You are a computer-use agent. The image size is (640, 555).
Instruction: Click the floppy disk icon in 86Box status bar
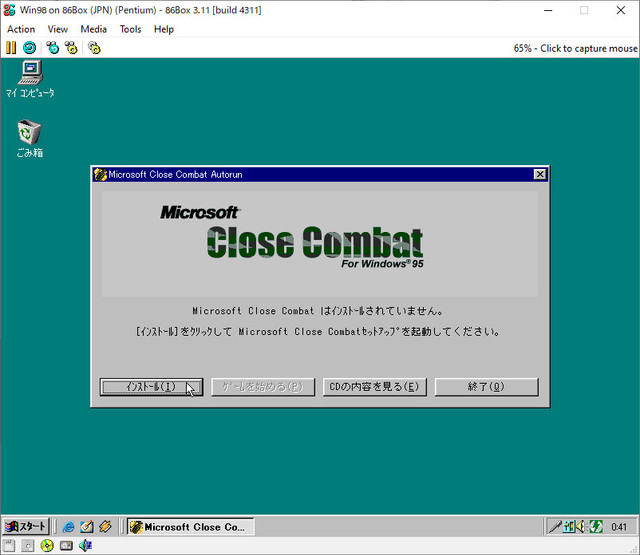click(9, 546)
